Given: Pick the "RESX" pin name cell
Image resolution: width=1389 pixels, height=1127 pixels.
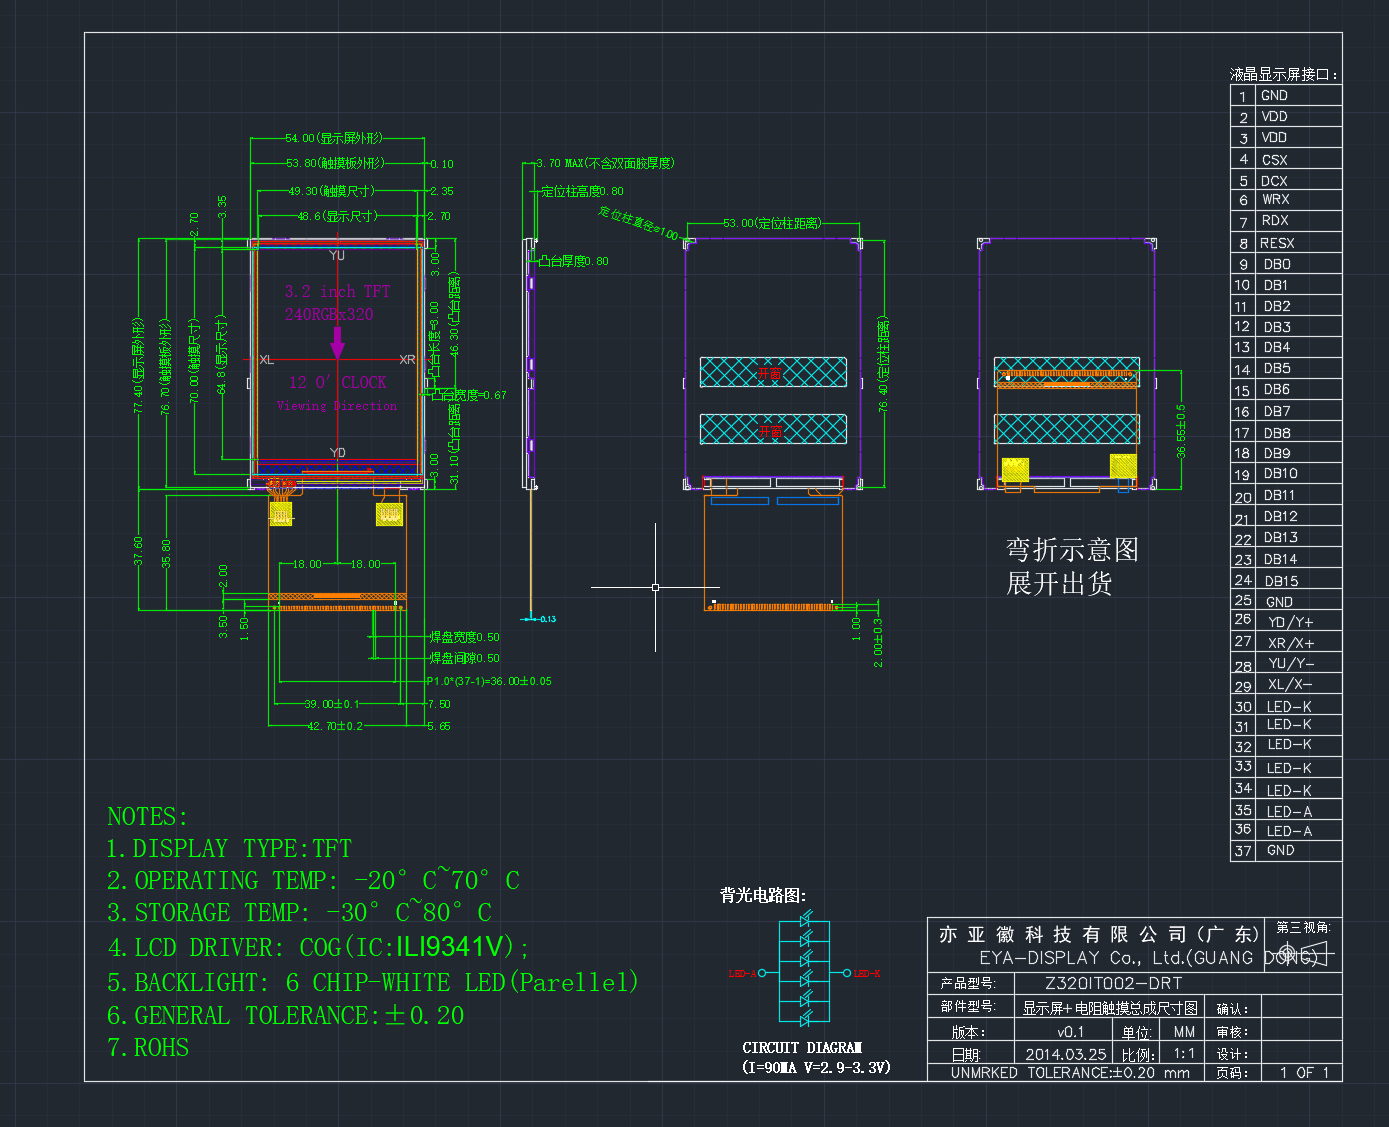Looking at the screenshot, I should [x=1277, y=243].
